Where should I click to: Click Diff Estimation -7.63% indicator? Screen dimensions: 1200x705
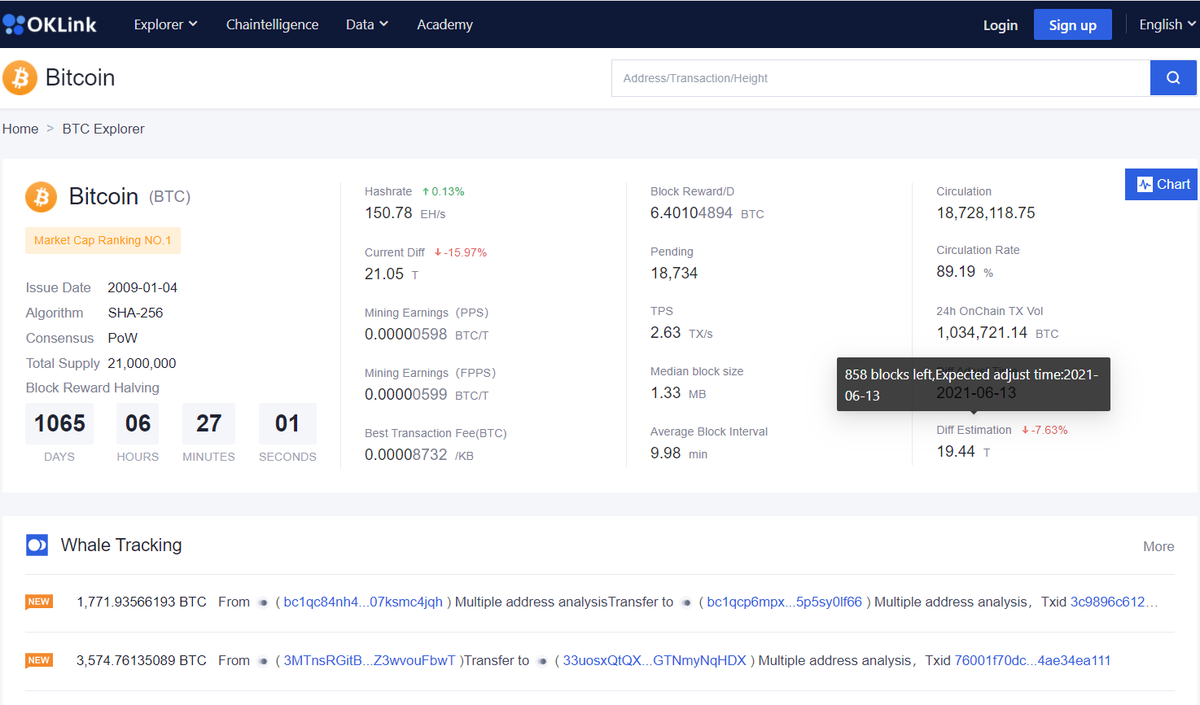click(1044, 430)
